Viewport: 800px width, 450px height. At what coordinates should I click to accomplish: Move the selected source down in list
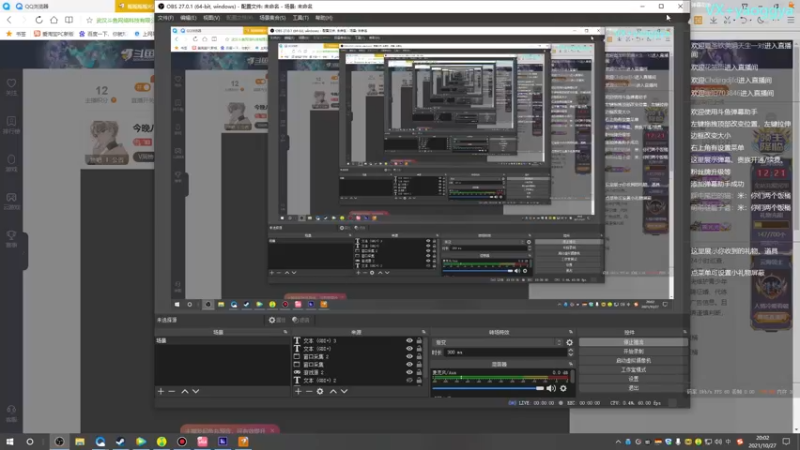pos(344,391)
